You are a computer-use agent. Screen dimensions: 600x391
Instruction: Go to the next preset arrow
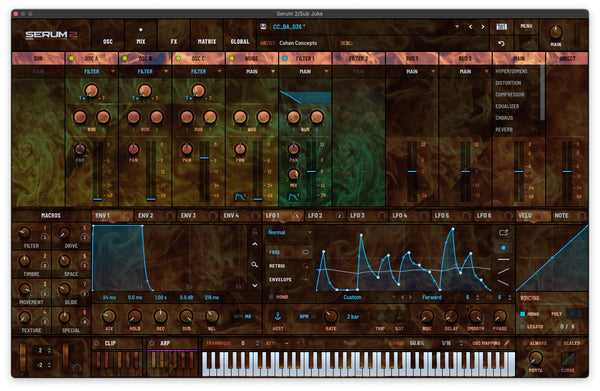click(483, 27)
